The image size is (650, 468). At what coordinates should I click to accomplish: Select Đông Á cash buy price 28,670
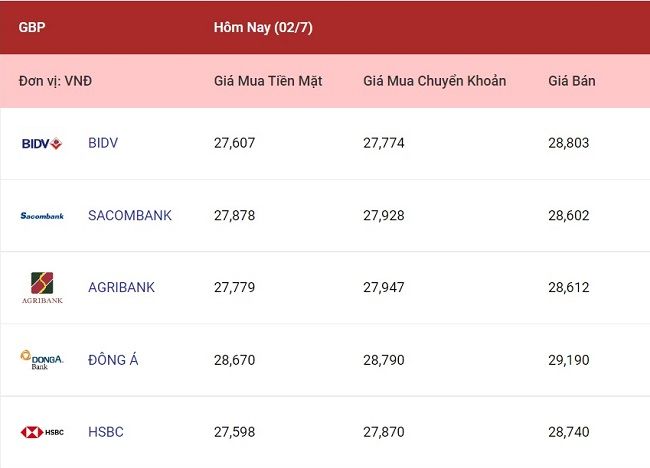[x=234, y=360]
